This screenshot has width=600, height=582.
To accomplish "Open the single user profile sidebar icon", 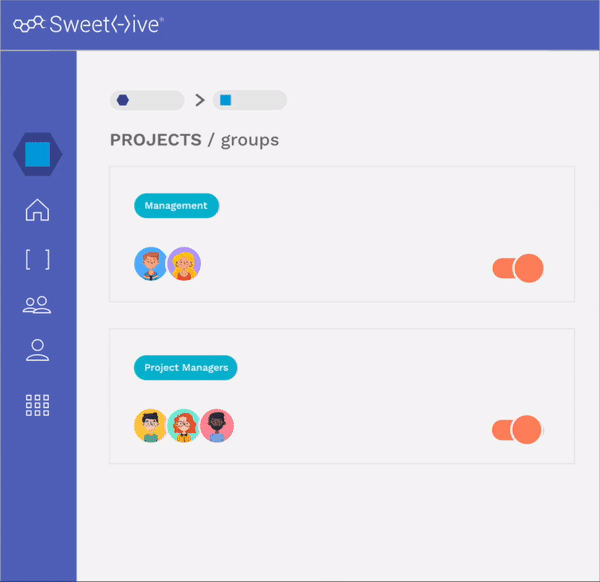I will coord(38,350).
